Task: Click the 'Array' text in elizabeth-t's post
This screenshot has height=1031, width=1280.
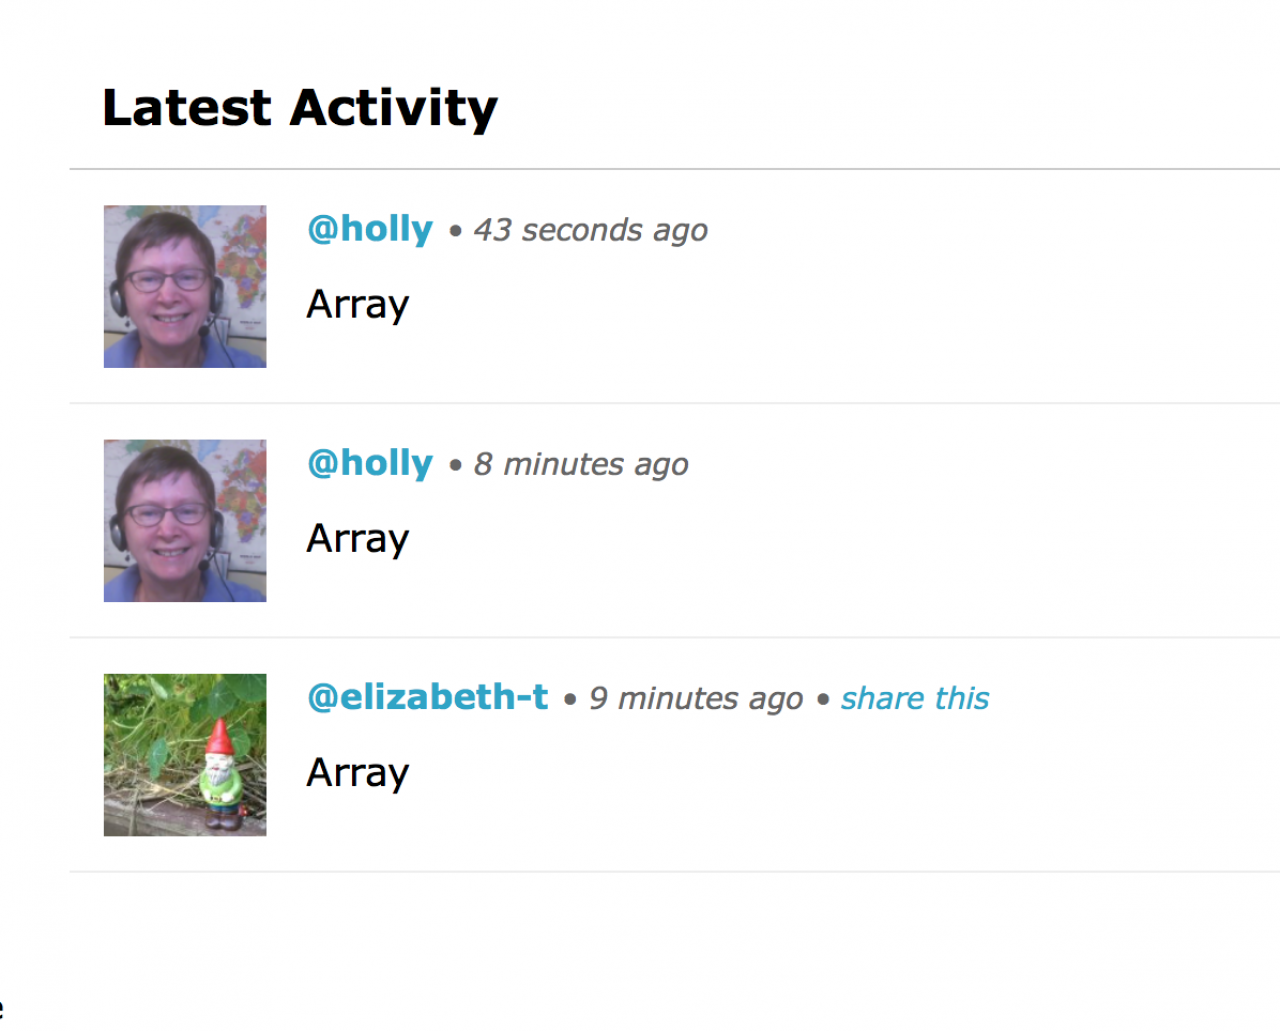Action: coord(358,773)
